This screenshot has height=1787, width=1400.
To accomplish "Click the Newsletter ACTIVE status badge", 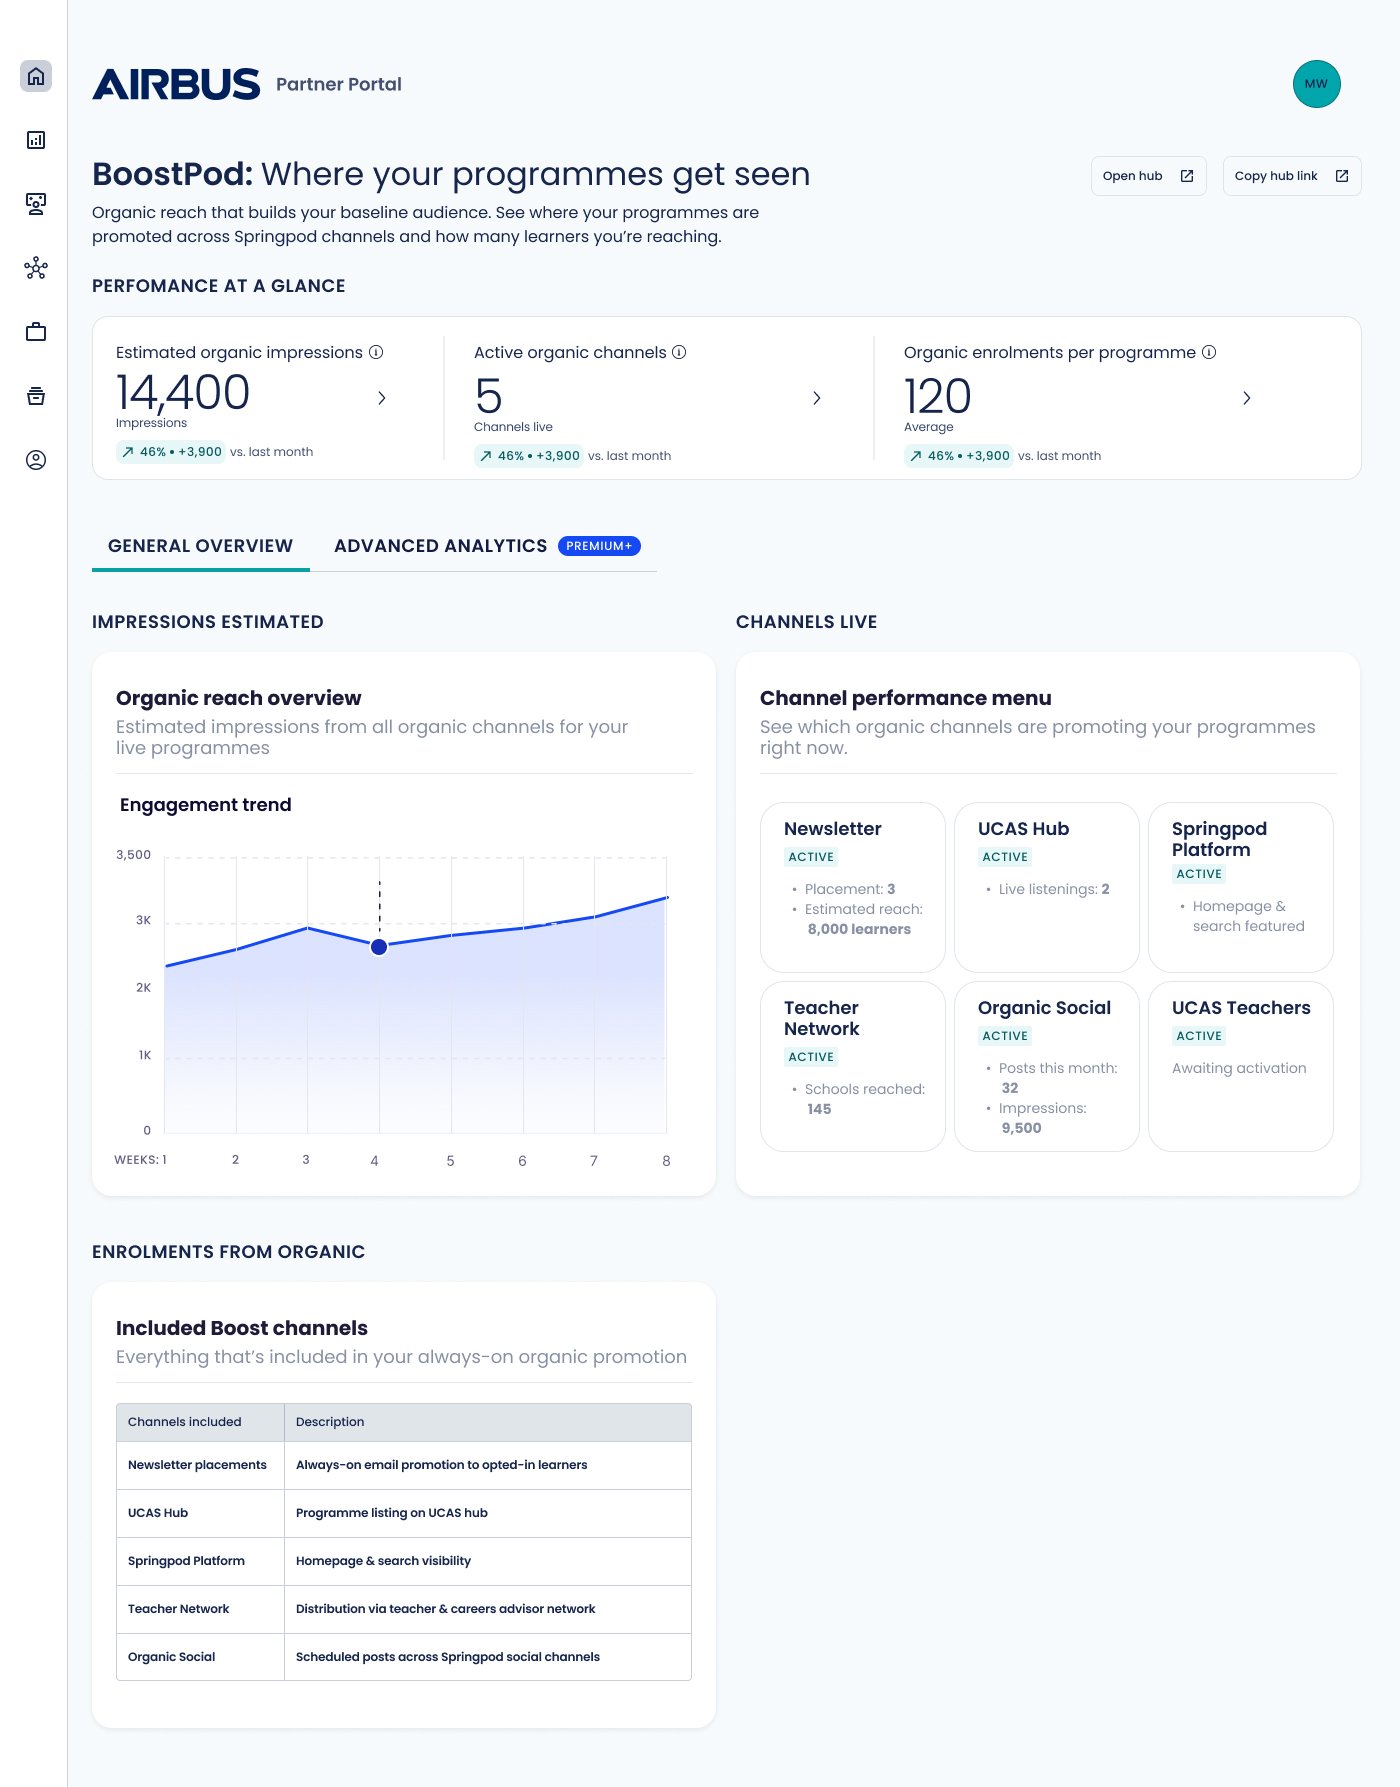I will point(811,857).
